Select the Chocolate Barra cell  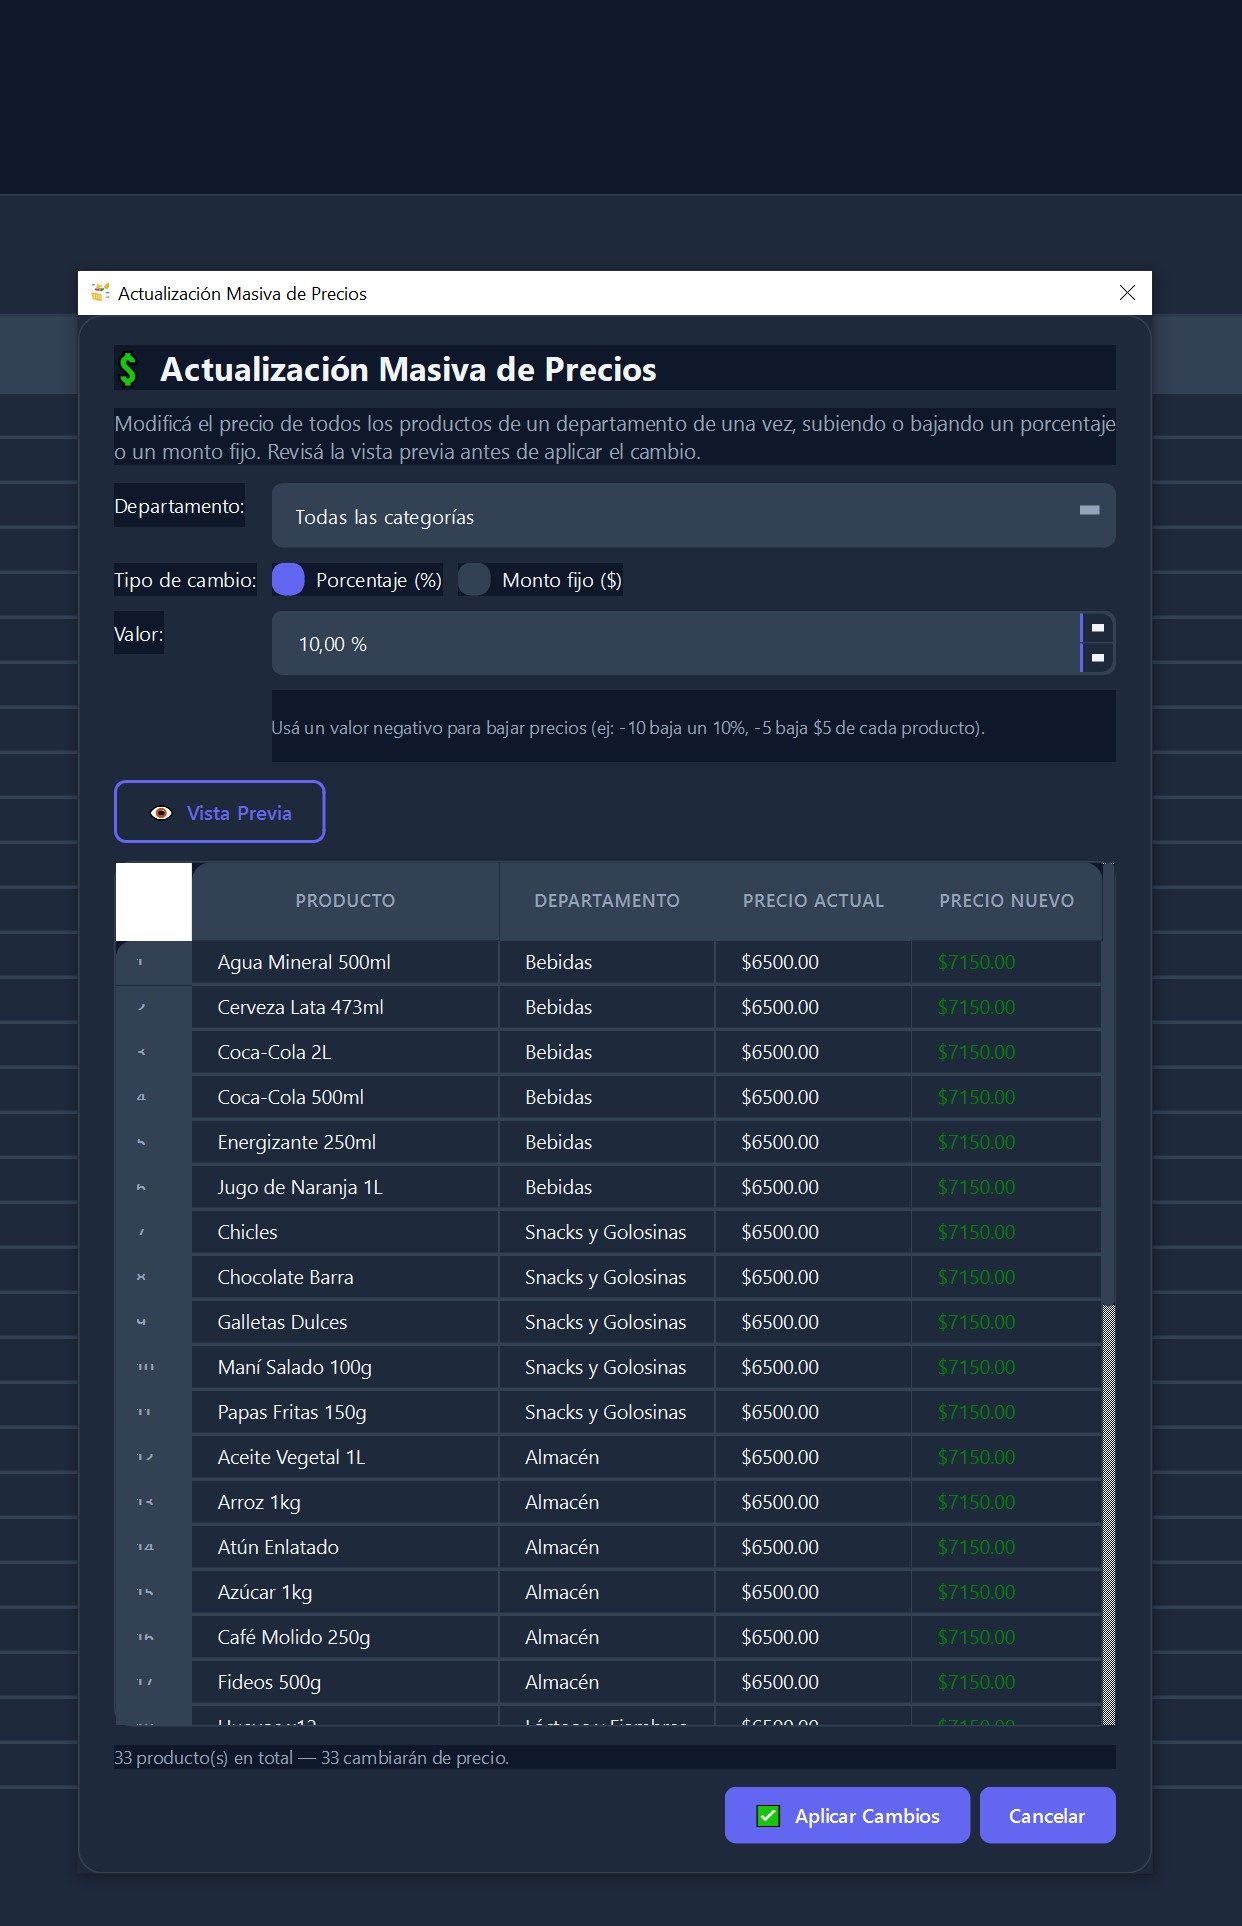(x=345, y=1277)
